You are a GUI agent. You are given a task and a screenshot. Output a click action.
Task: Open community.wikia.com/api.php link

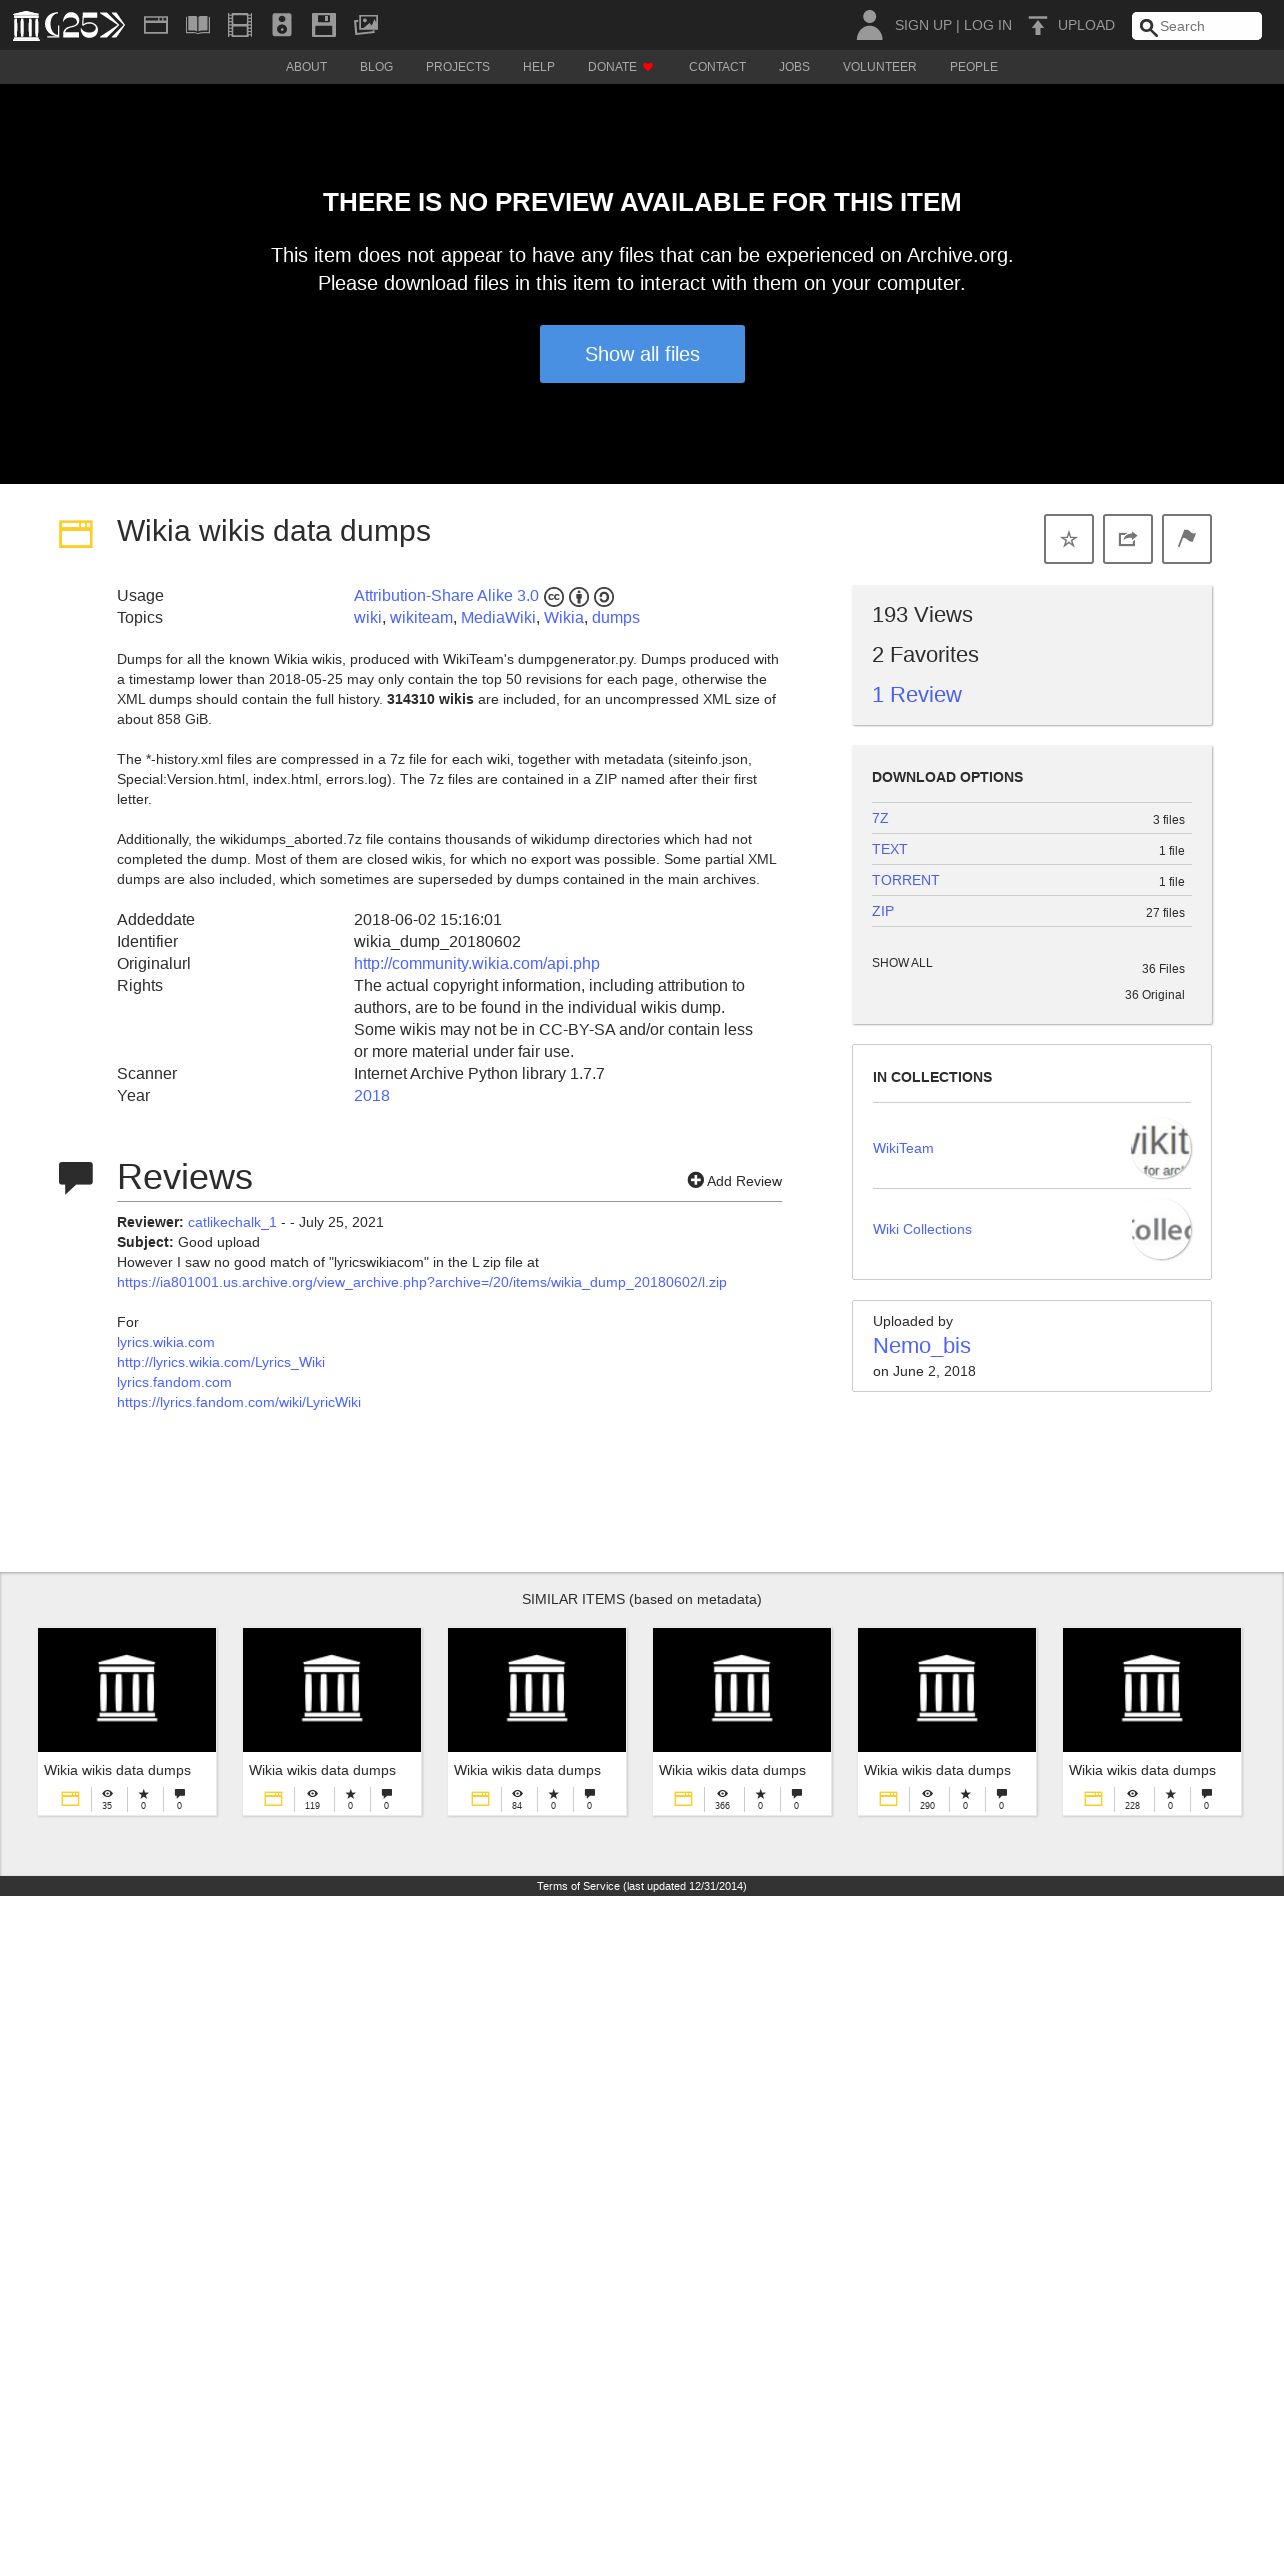[477, 964]
